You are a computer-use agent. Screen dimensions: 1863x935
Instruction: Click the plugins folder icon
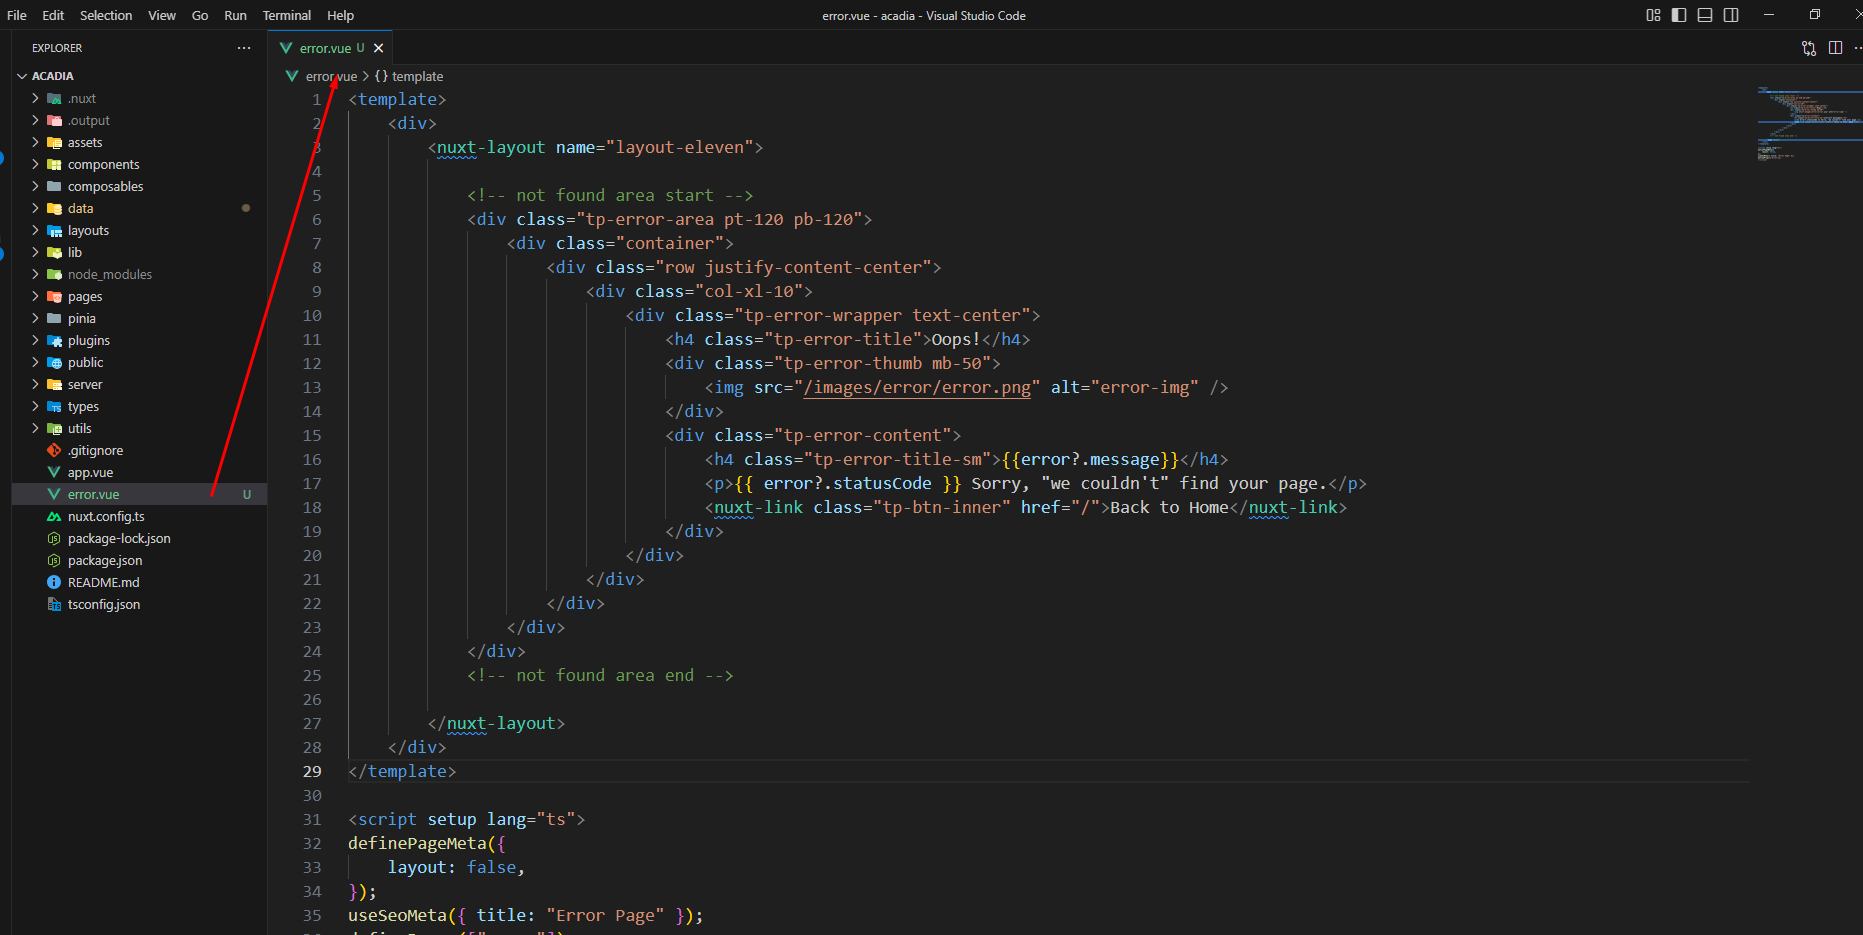pos(55,340)
